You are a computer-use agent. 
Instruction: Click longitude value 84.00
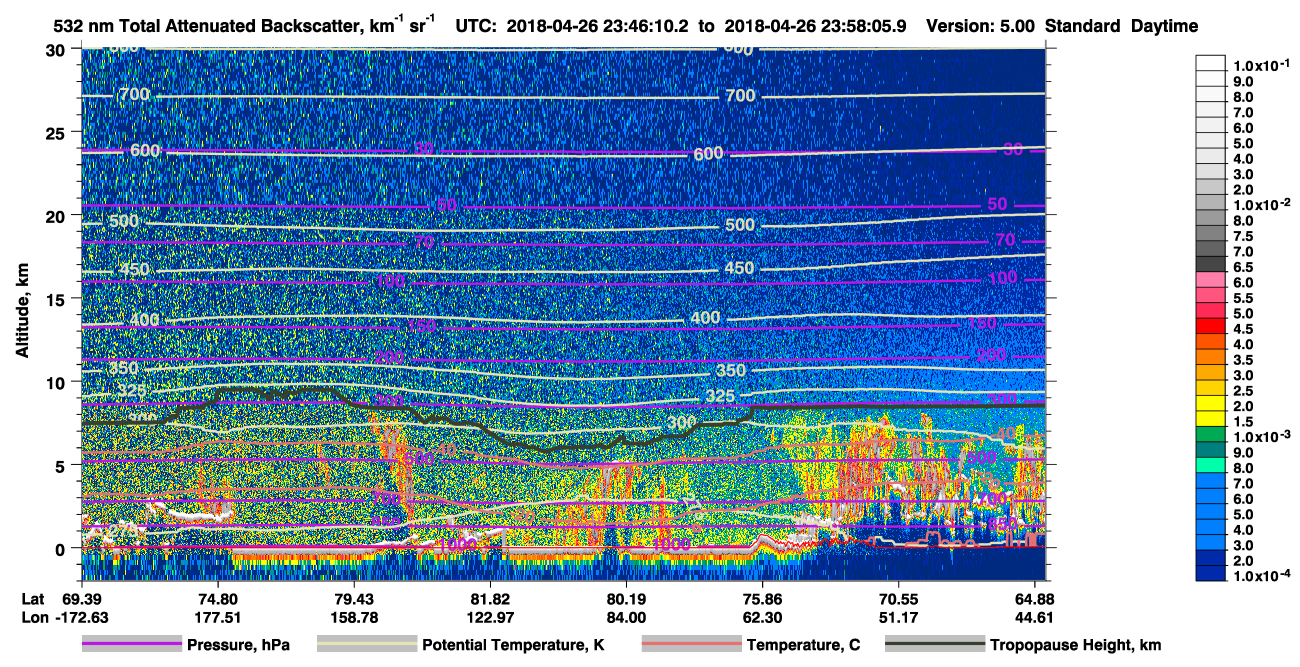pyautogui.click(x=625, y=617)
